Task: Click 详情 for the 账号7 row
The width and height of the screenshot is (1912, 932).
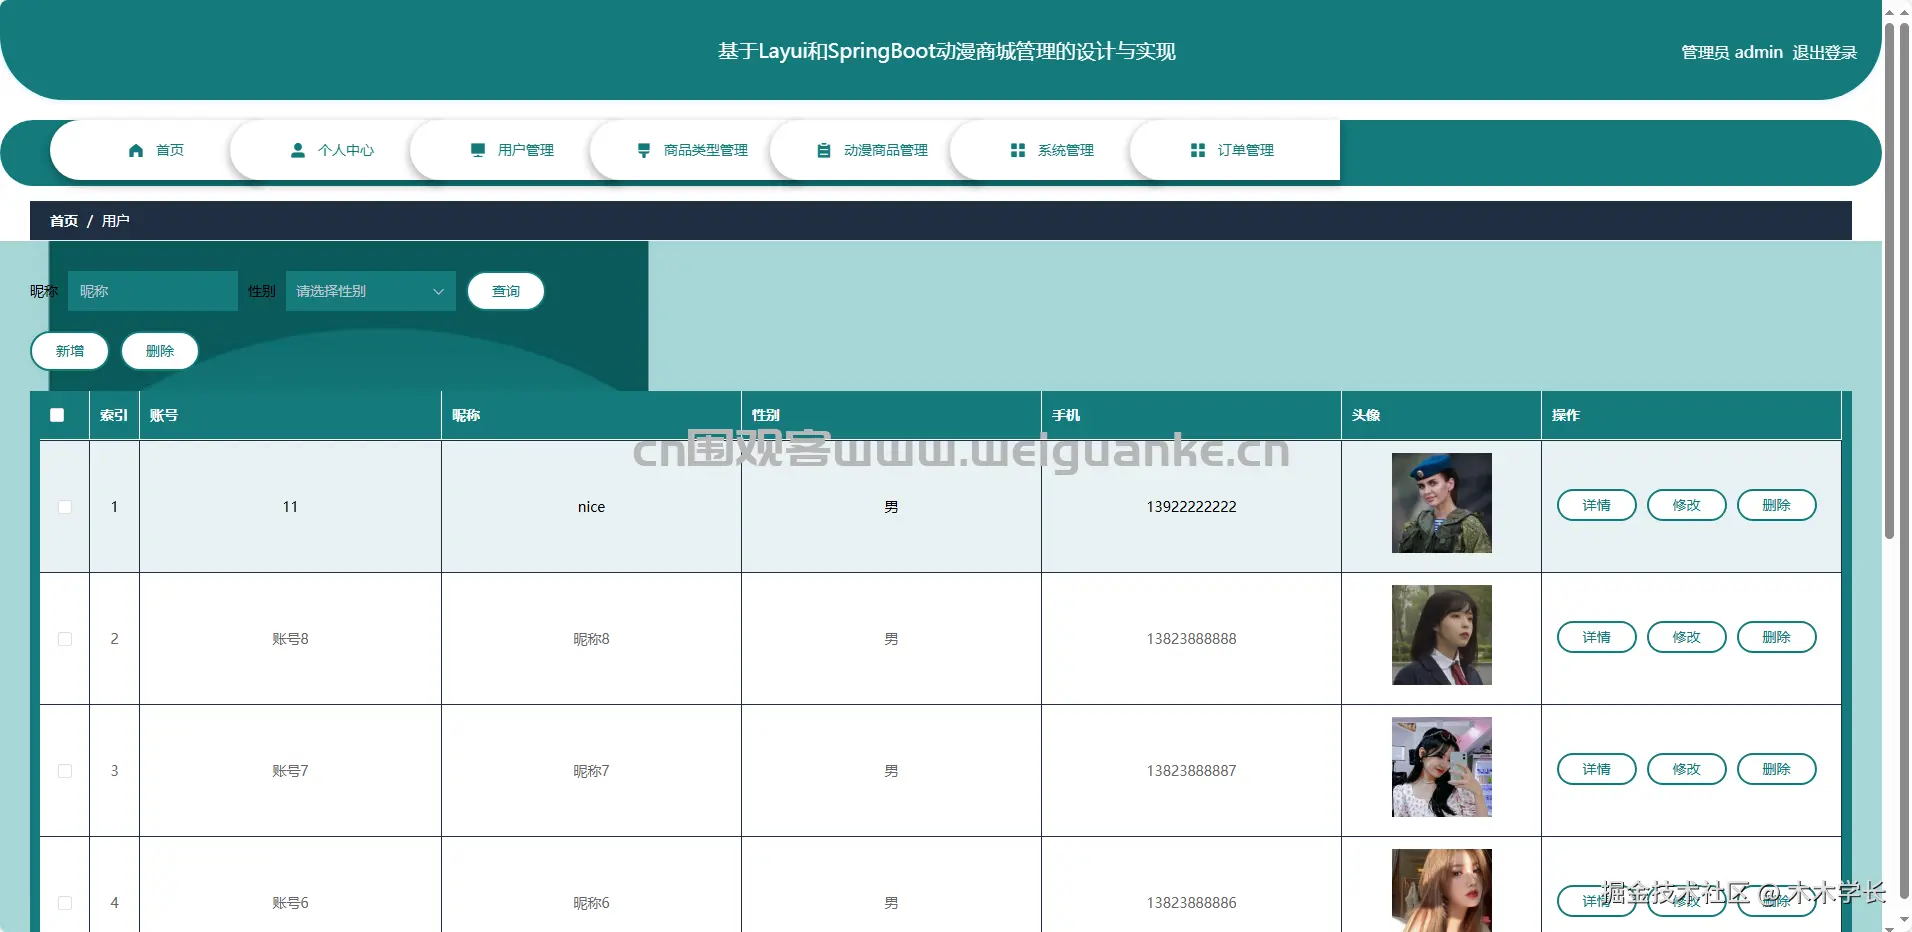Action: point(1597,769)
